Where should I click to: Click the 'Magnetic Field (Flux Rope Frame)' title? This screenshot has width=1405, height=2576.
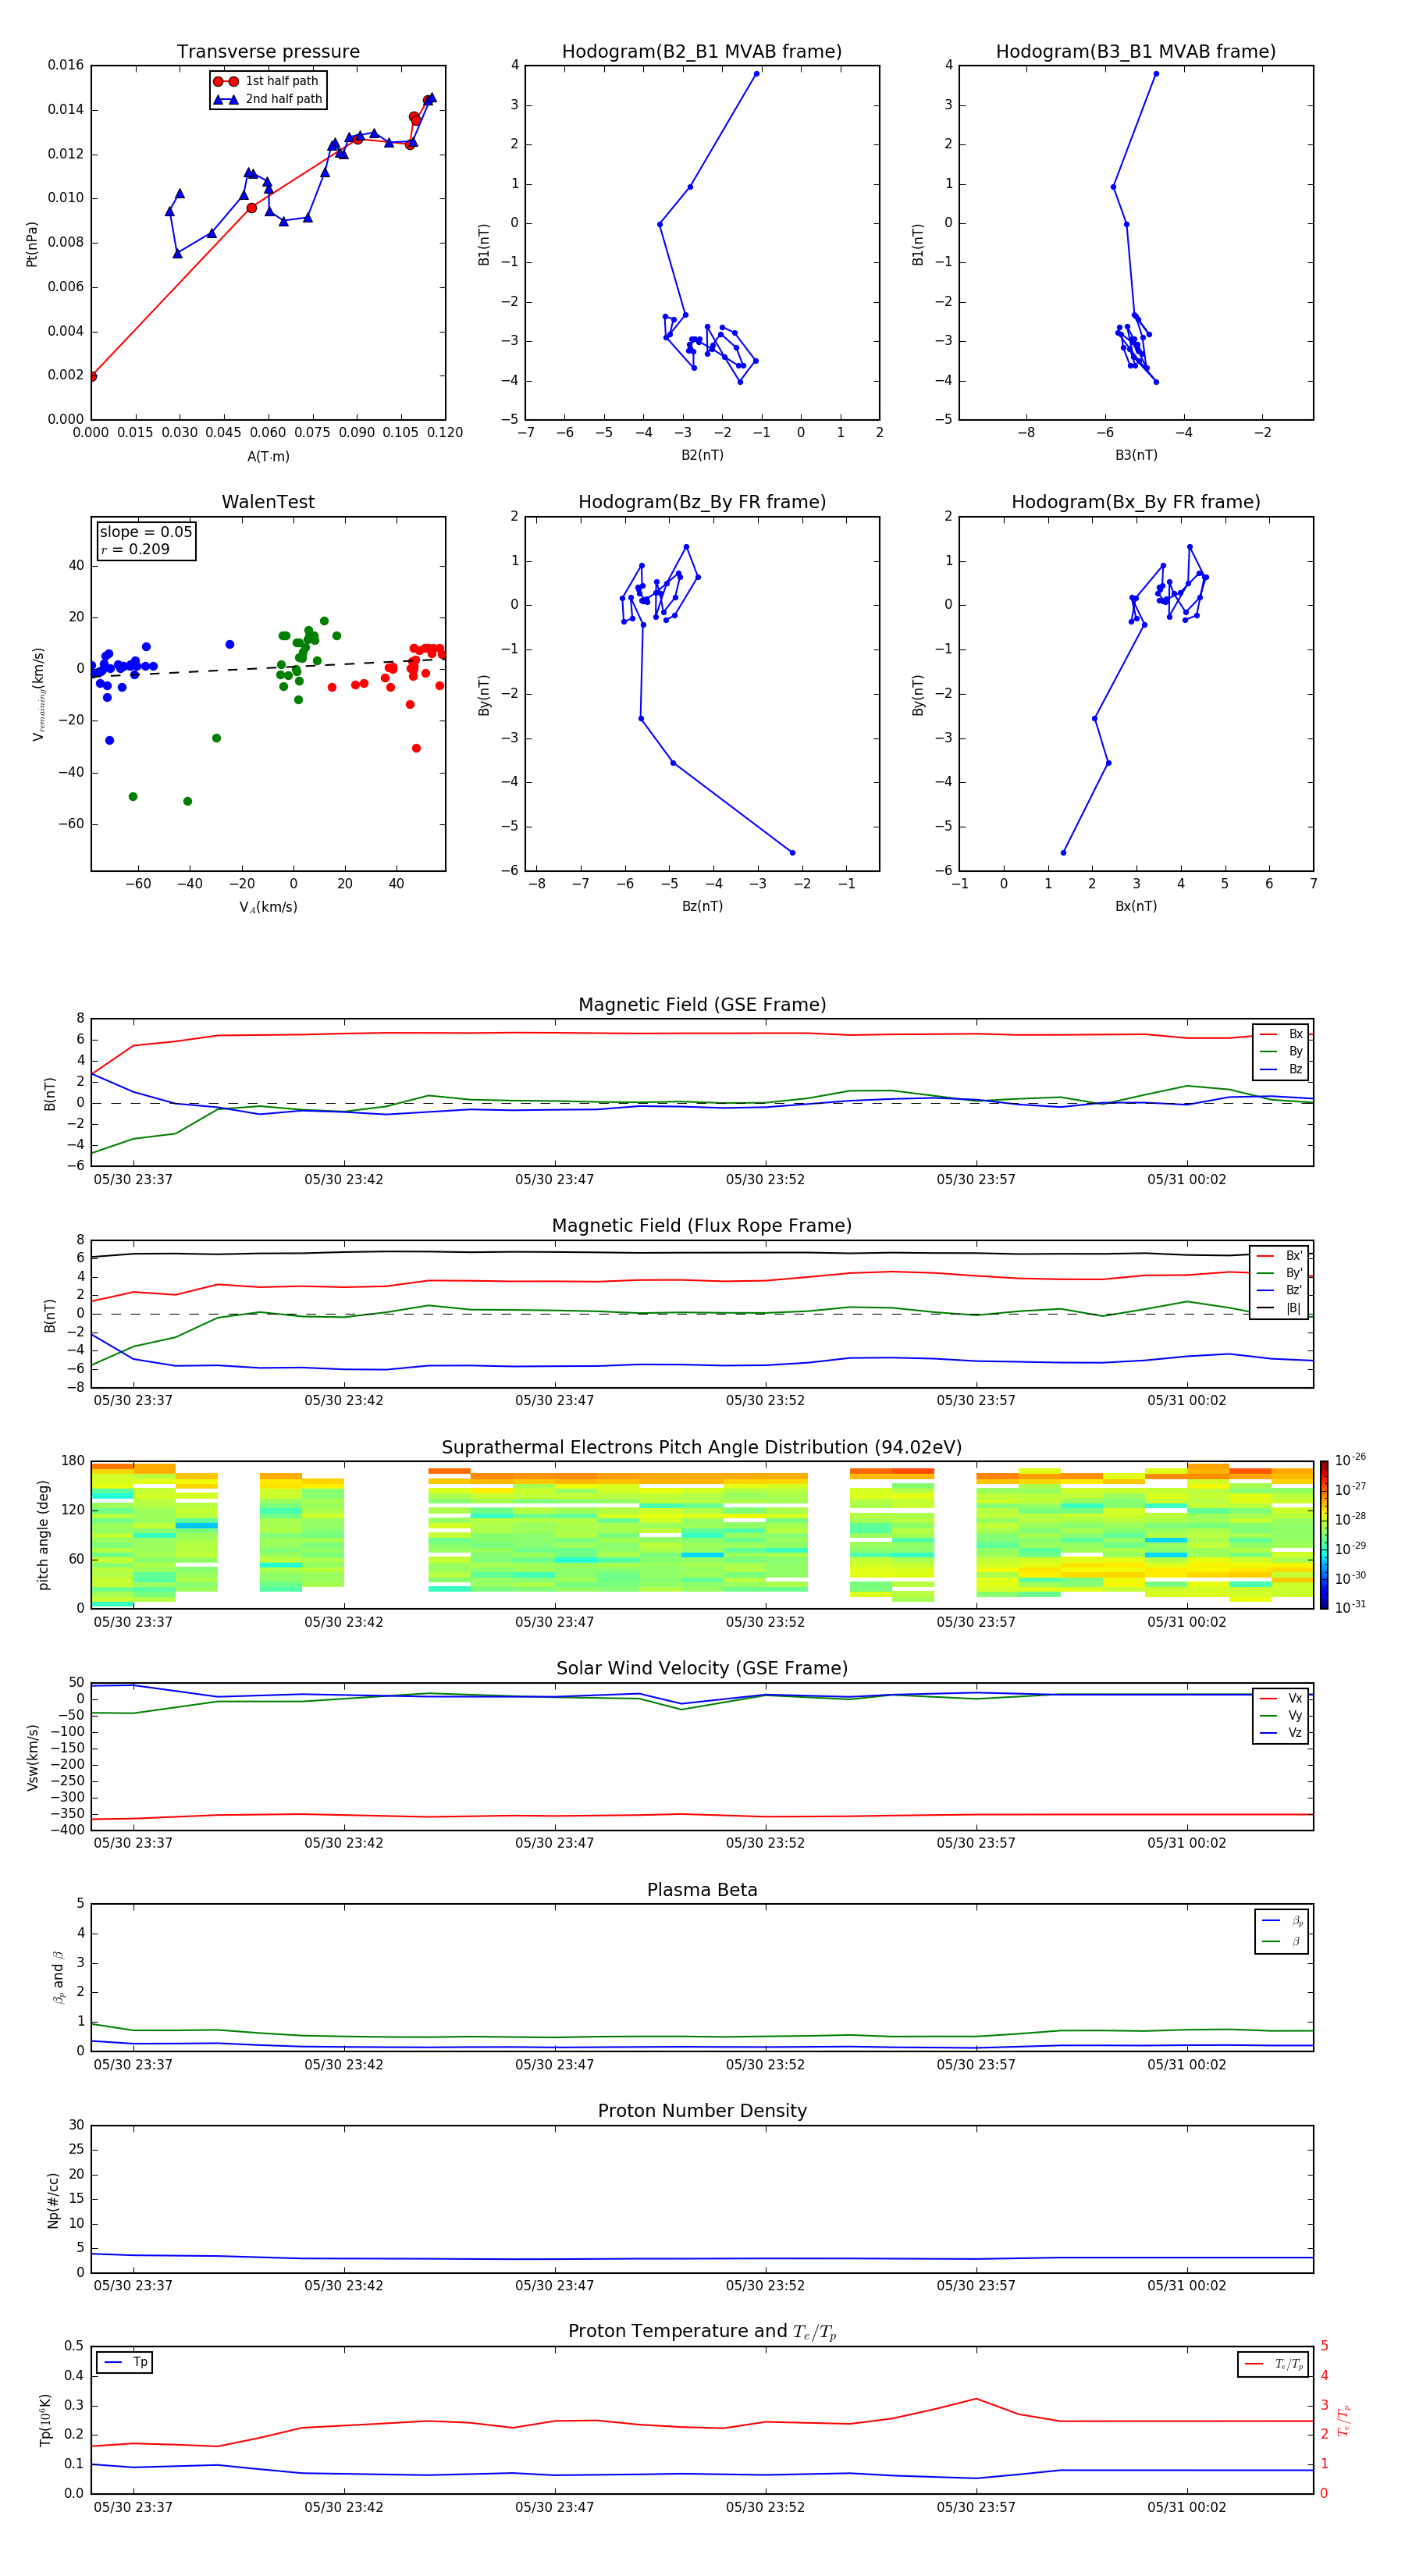[x=702, y=1226]
